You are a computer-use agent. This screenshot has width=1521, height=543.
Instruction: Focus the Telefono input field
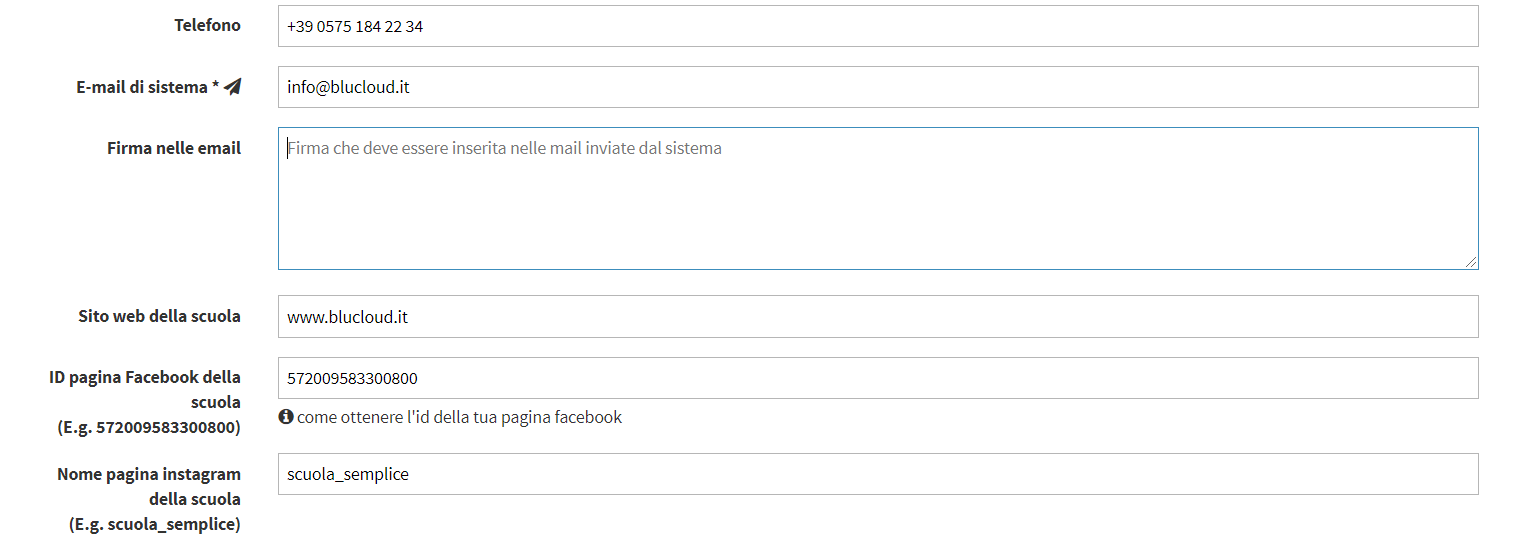878,26
